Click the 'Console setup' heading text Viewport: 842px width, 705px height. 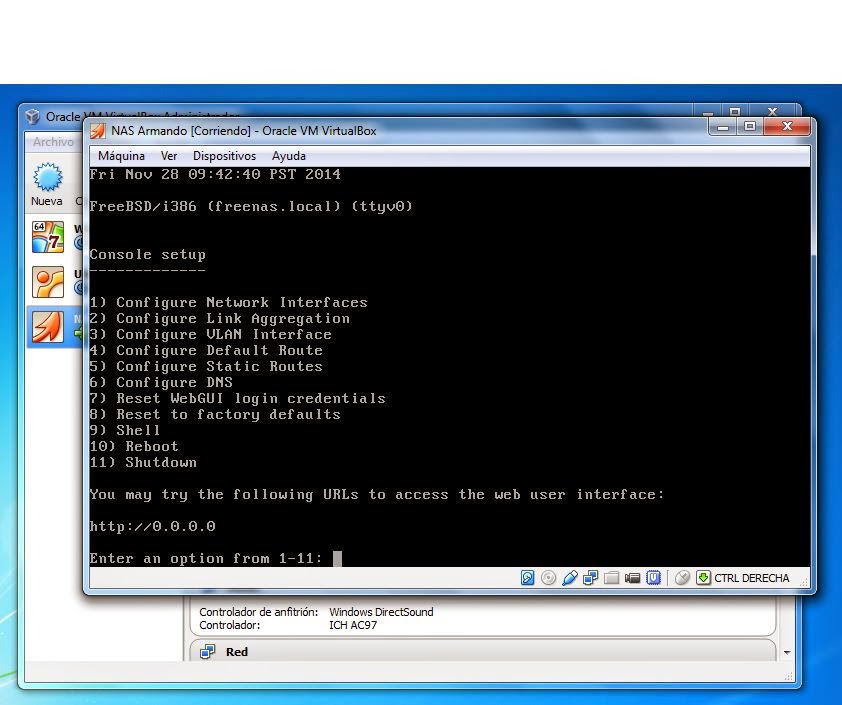point(148,255)
